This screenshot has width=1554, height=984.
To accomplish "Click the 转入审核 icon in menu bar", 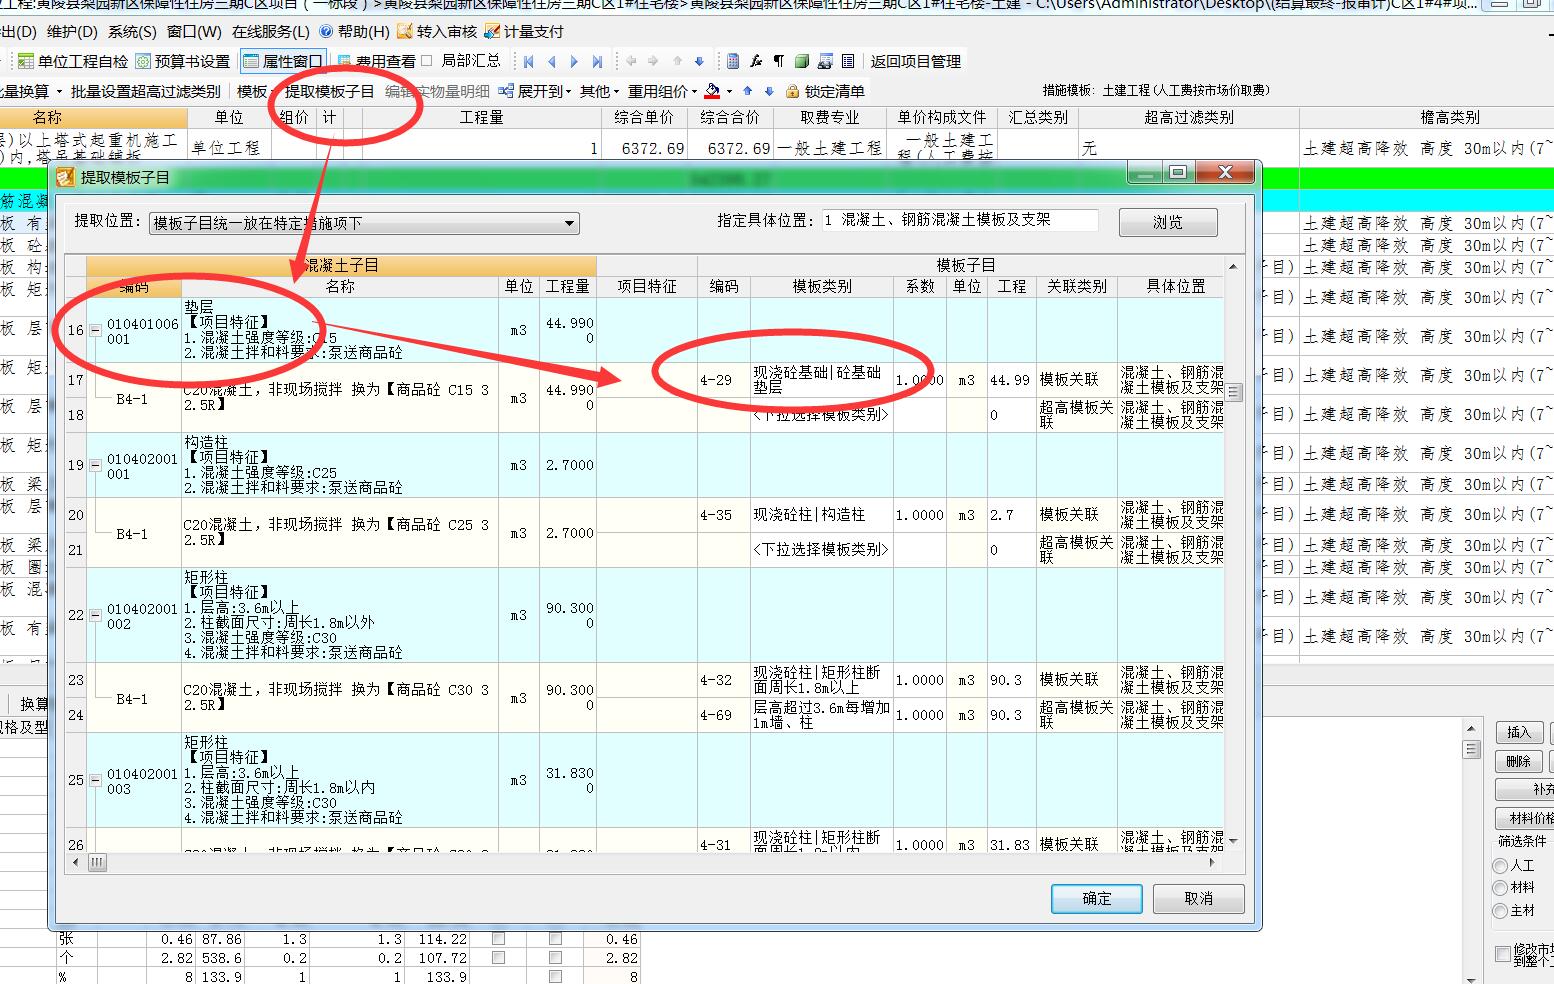I will [405, 32].
